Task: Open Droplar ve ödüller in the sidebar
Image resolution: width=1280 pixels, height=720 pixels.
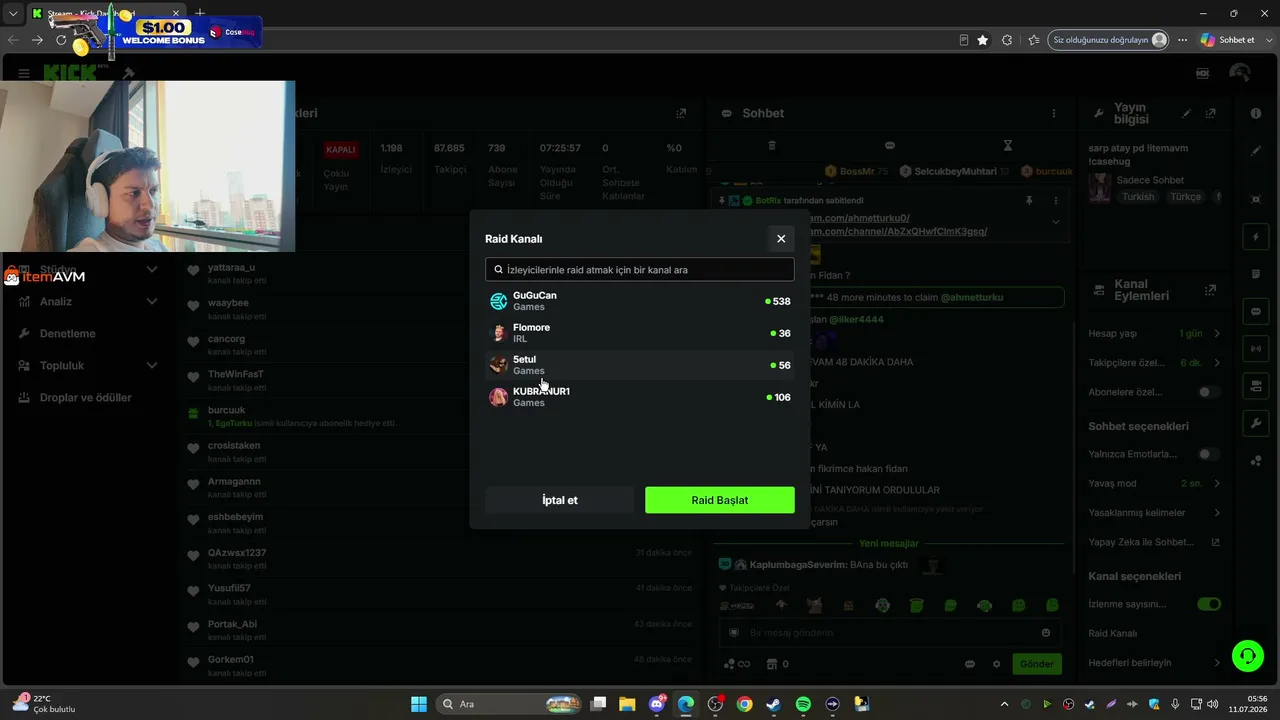Action: [88, 397]
